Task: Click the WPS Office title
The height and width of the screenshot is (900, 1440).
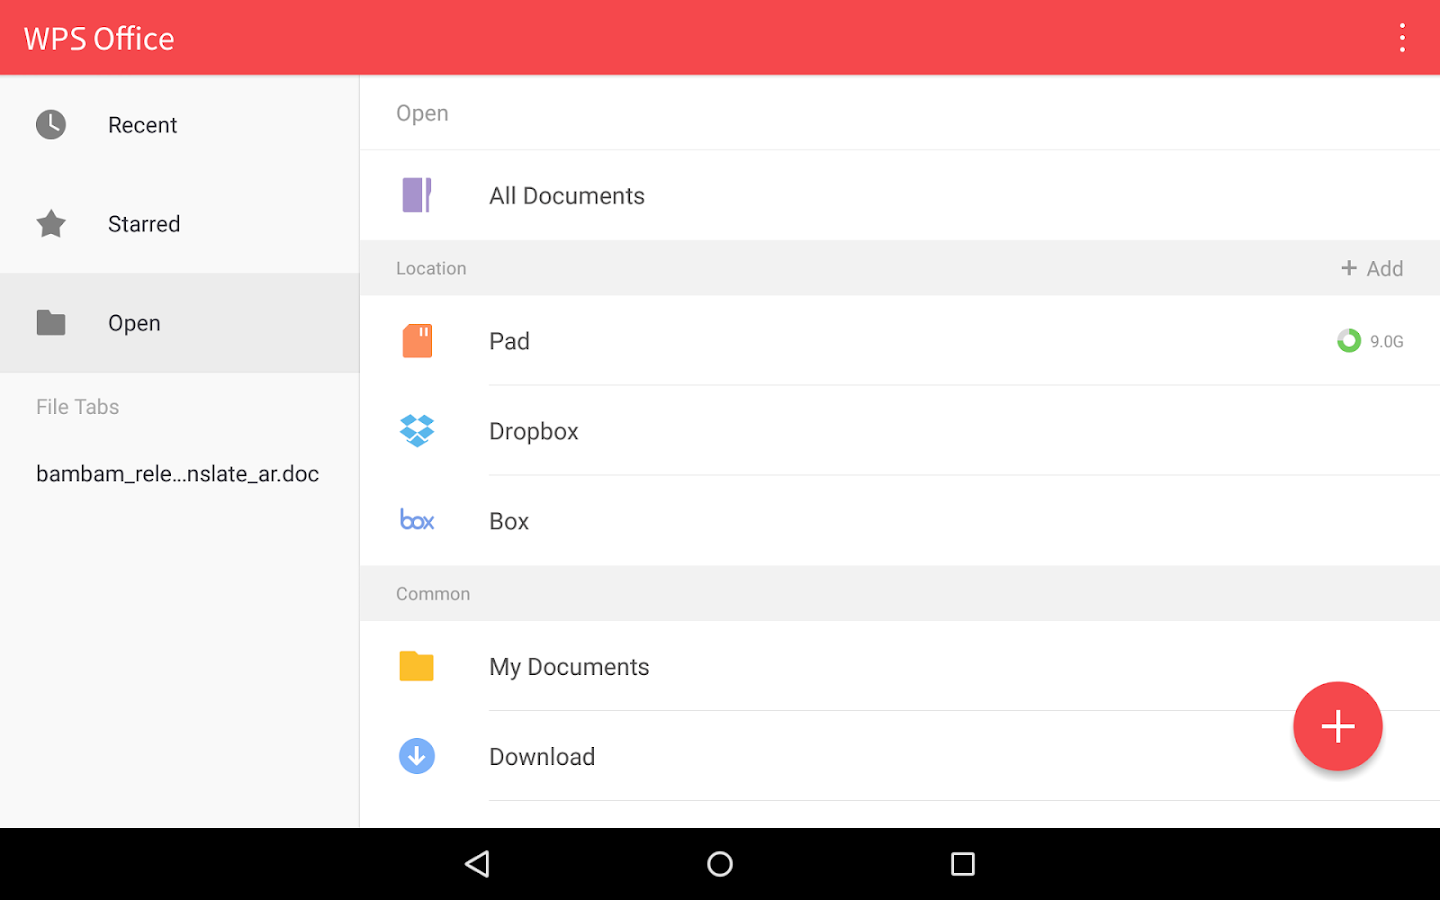Action: [99, 38]
